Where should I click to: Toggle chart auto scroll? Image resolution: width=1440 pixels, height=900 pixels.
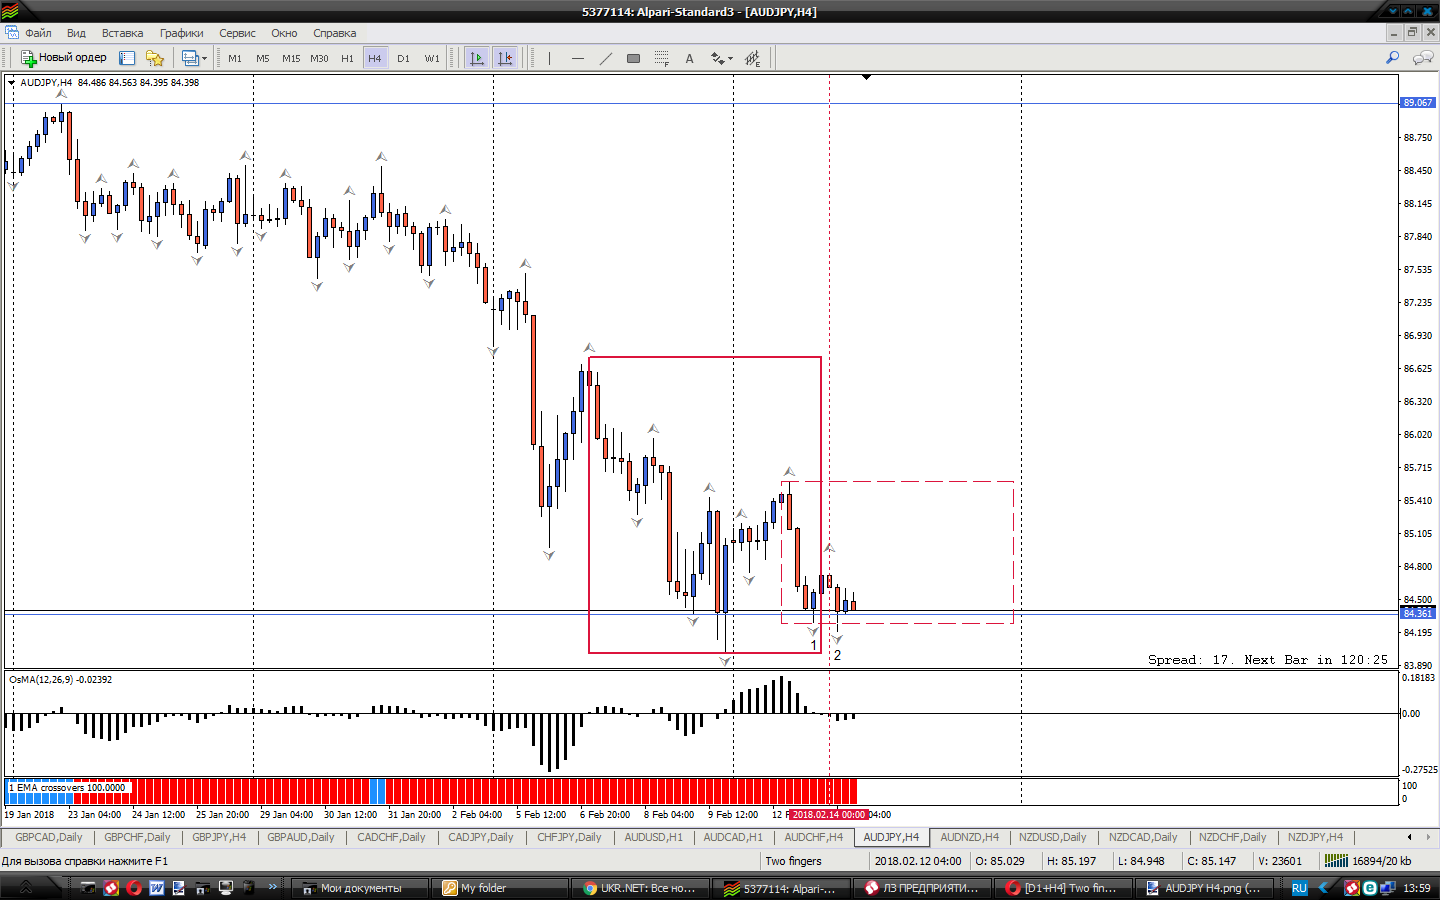pyautogui.click(x=477, y=58)
